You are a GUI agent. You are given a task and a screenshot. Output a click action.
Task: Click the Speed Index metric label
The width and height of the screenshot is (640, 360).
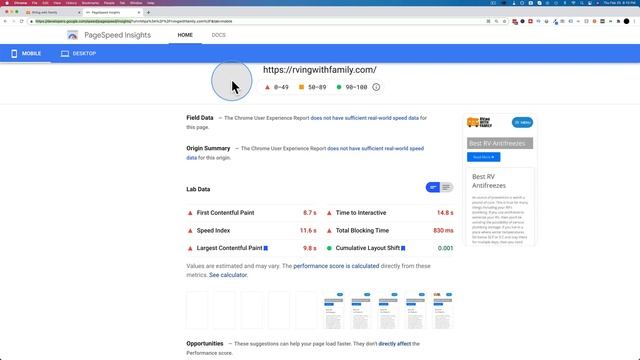pos(213,231)
